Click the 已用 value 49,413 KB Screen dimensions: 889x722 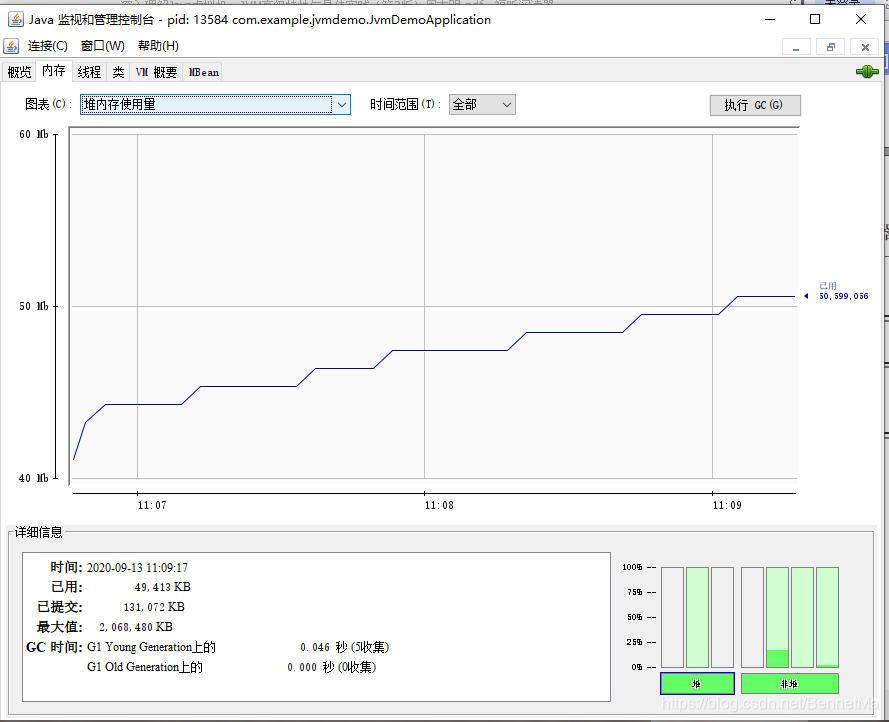coord(162,587)
